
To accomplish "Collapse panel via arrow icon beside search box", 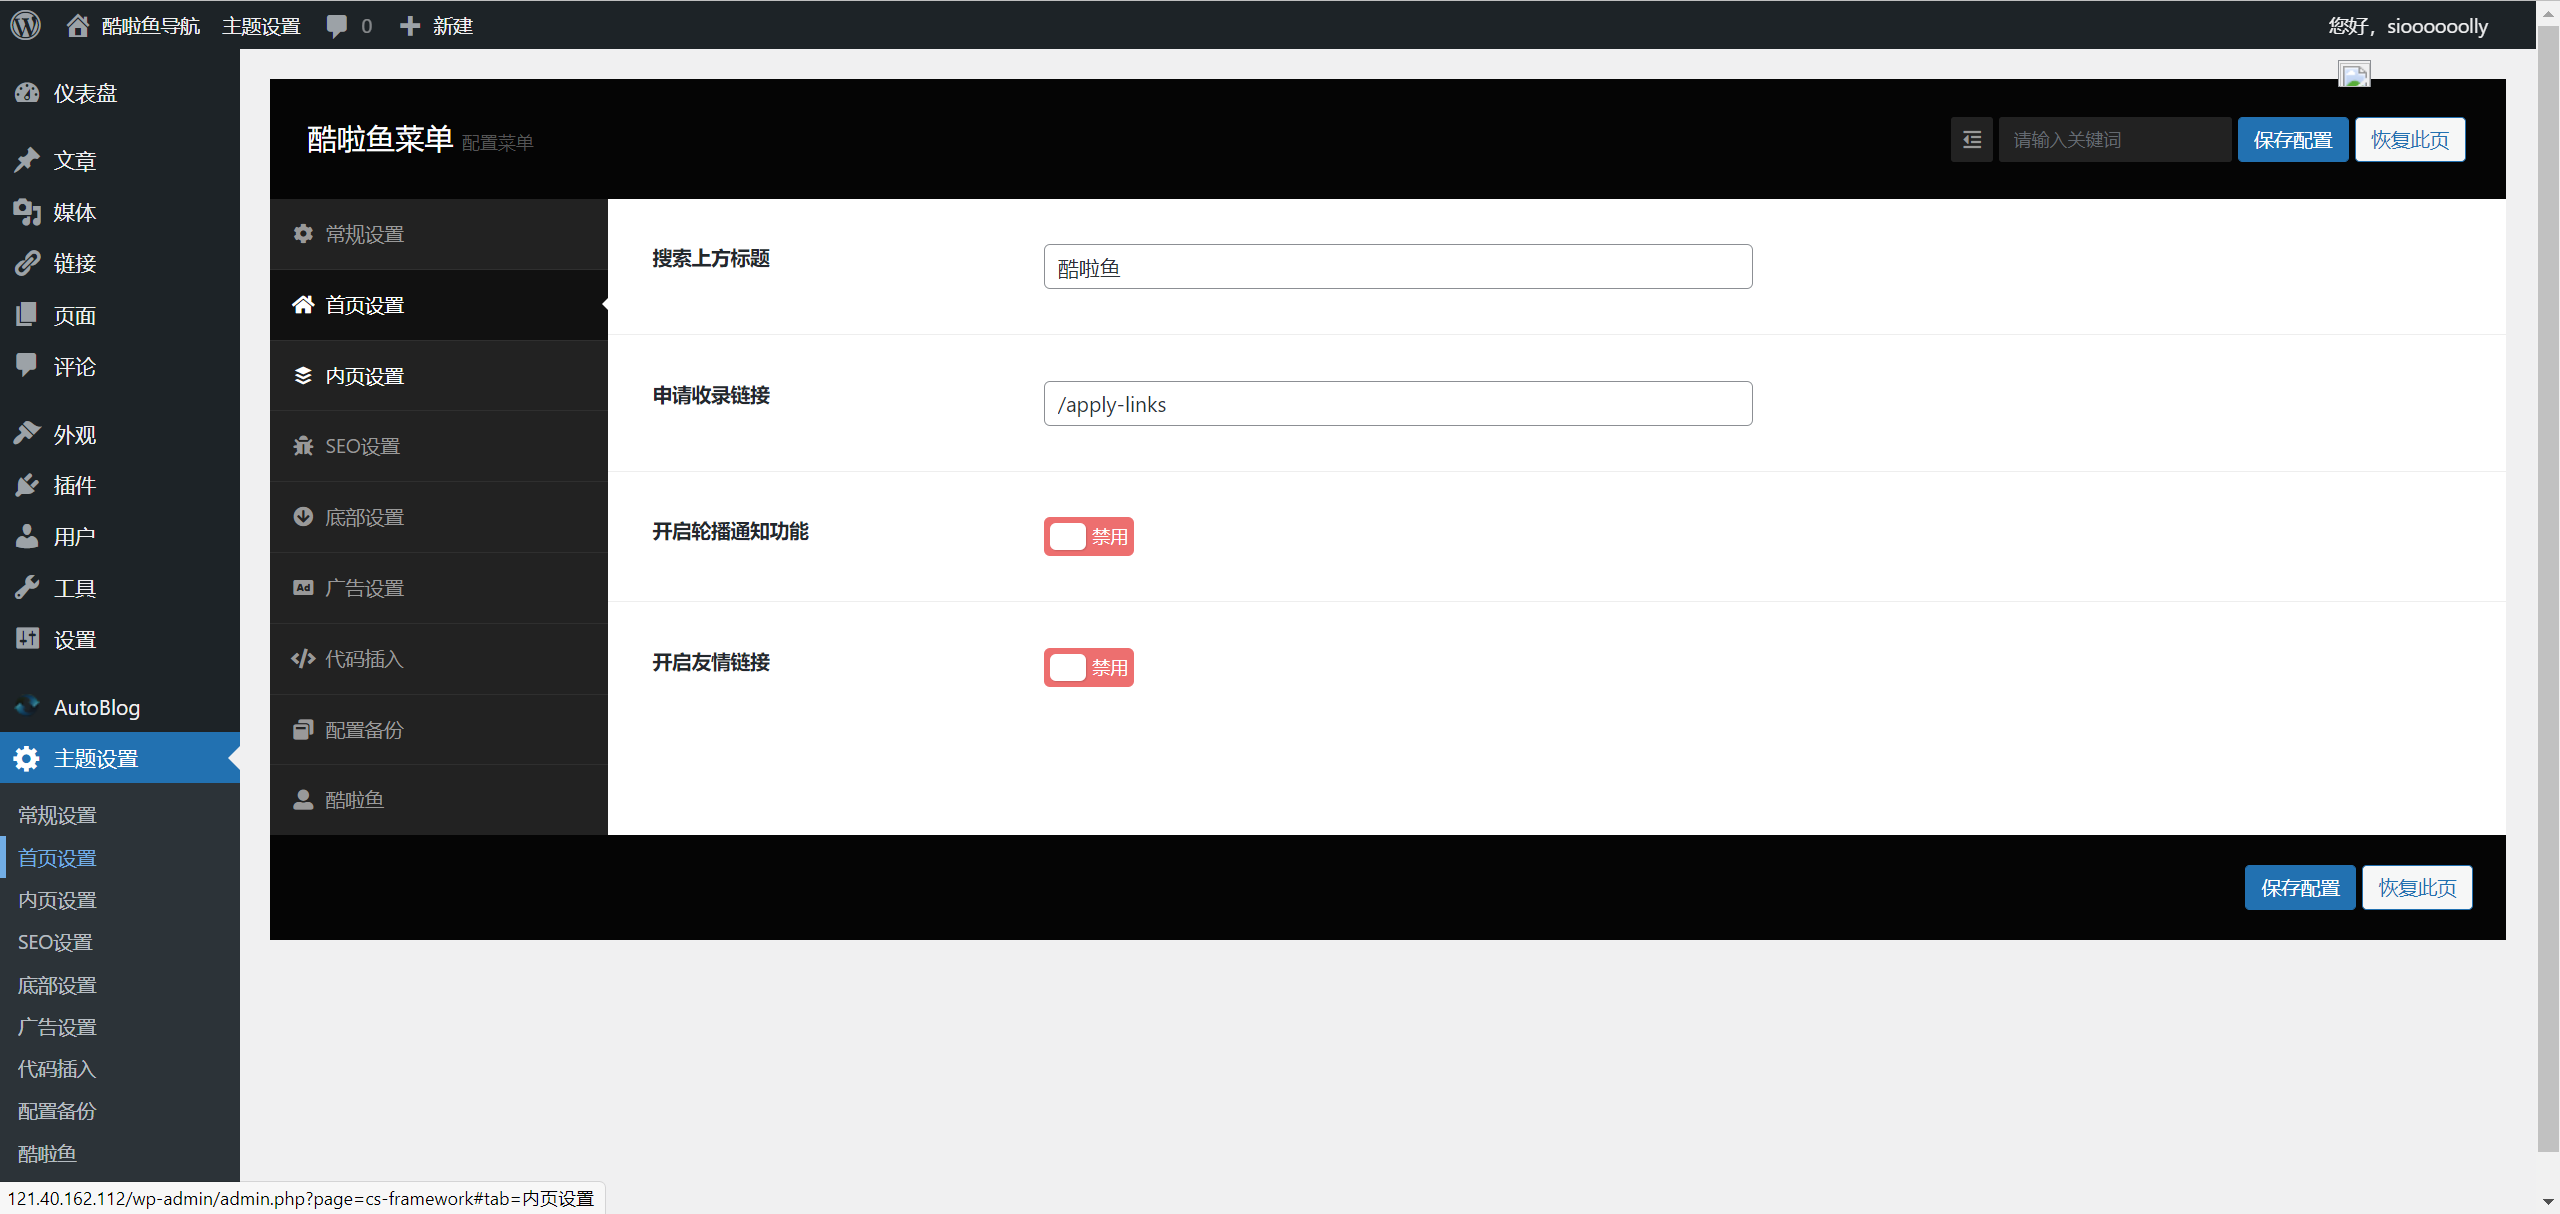I will pyautogui.click(x=1971, y=139).
